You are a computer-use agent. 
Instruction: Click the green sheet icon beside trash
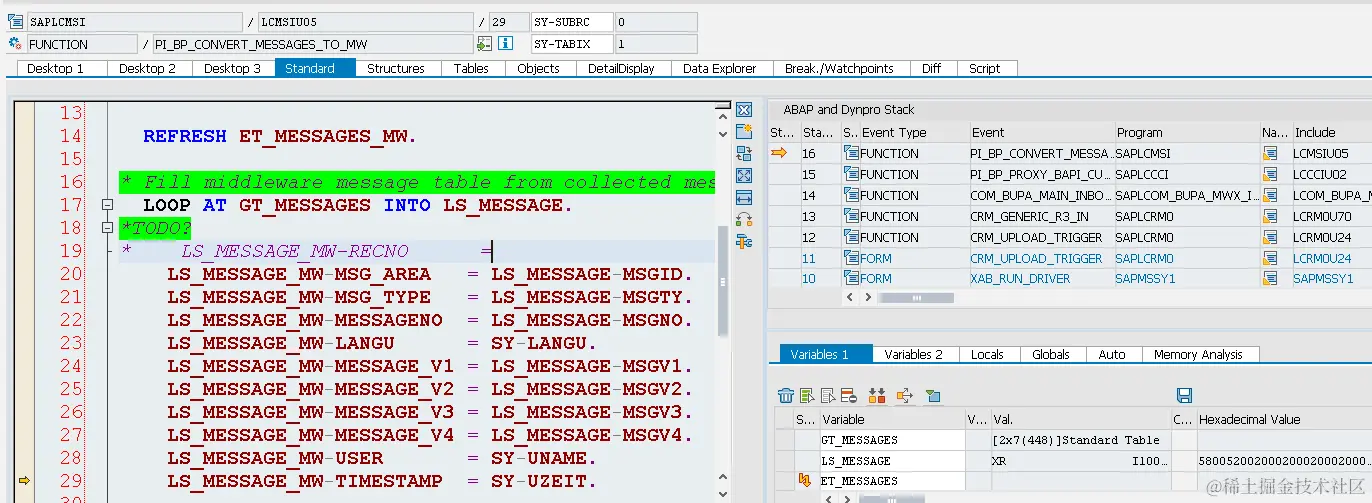[x=806, y=396]
